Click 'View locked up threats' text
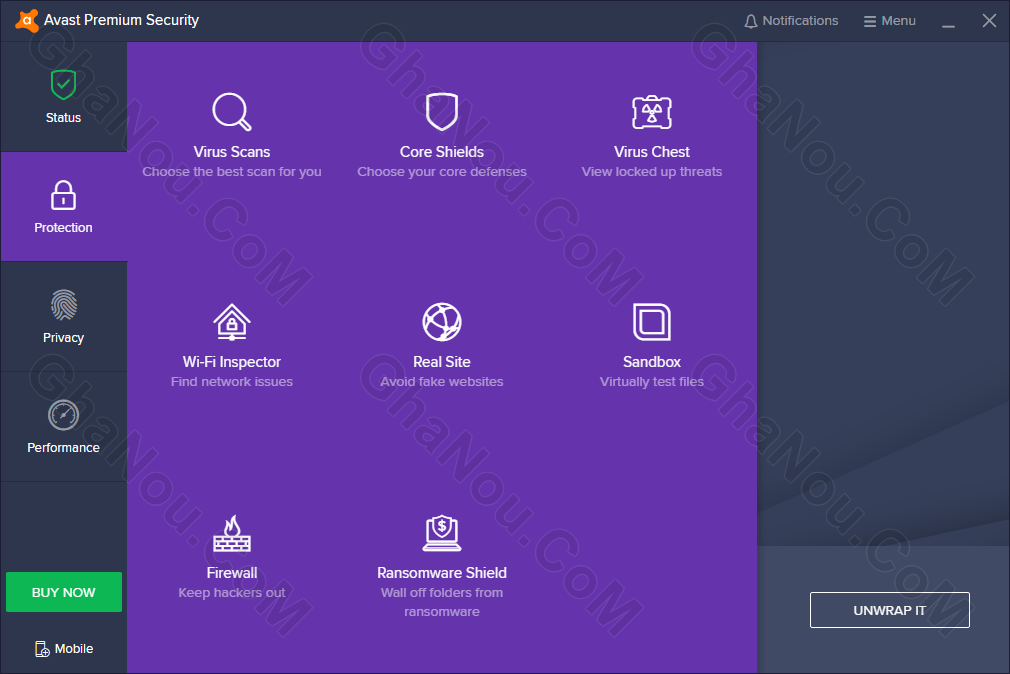This screenshot has width=1010, height=674. [x=652, y=172]
